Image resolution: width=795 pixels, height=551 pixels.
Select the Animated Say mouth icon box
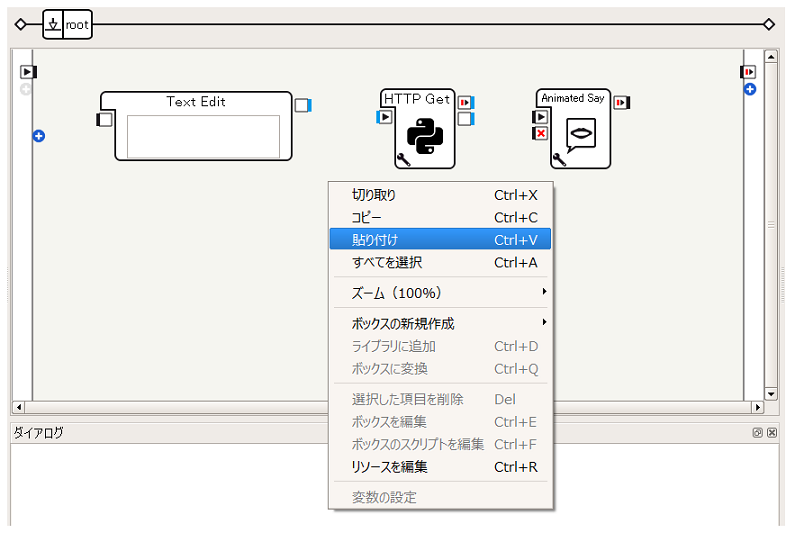[581, 135]
